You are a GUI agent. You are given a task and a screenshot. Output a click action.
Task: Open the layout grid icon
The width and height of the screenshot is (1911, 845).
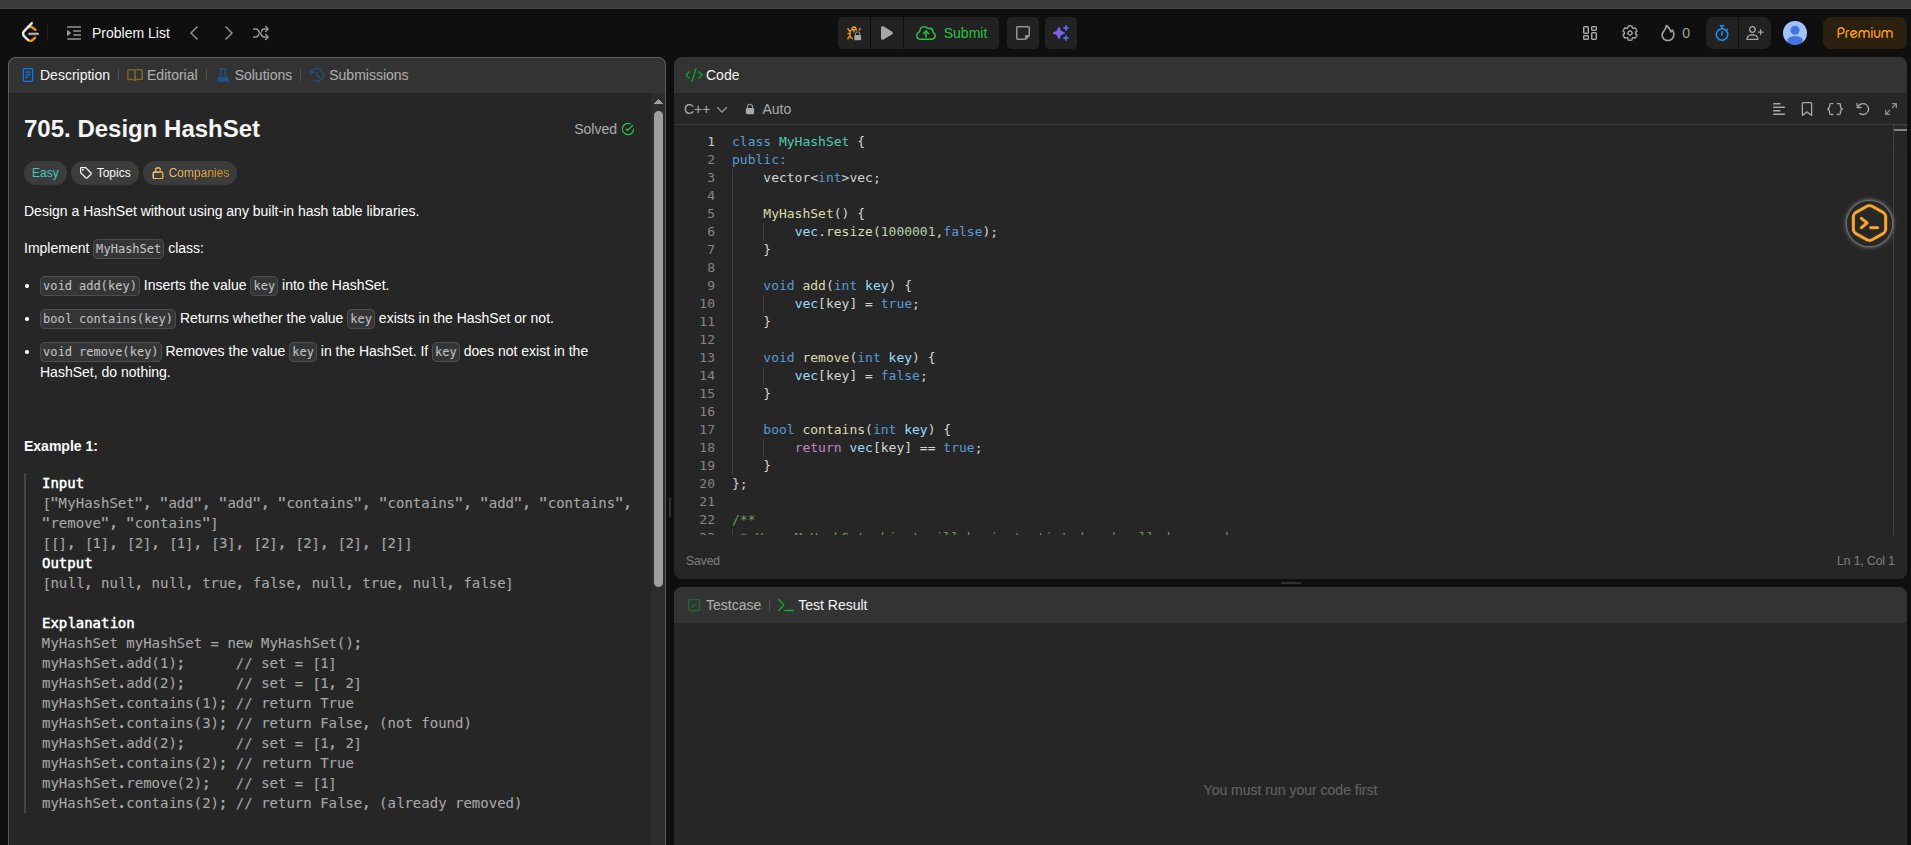tap(1589, 33)
